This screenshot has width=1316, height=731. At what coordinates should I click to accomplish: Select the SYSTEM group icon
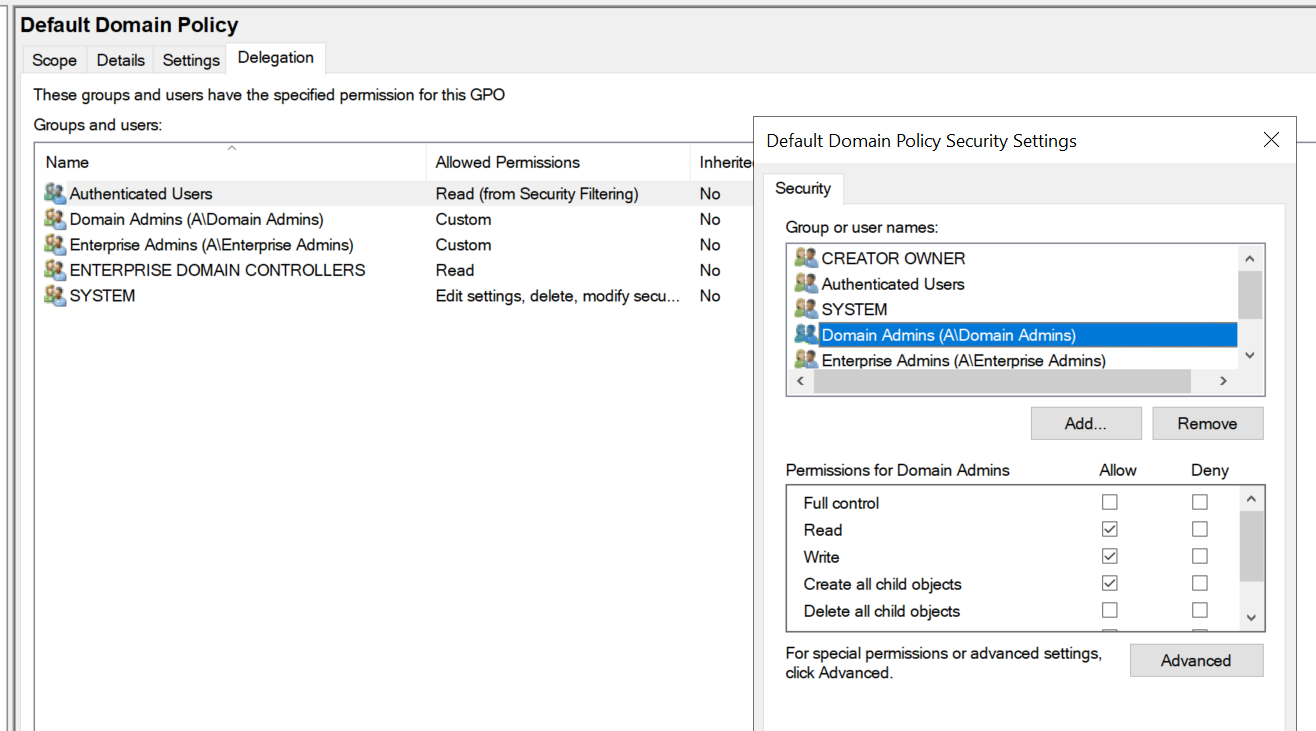[56, 295]
